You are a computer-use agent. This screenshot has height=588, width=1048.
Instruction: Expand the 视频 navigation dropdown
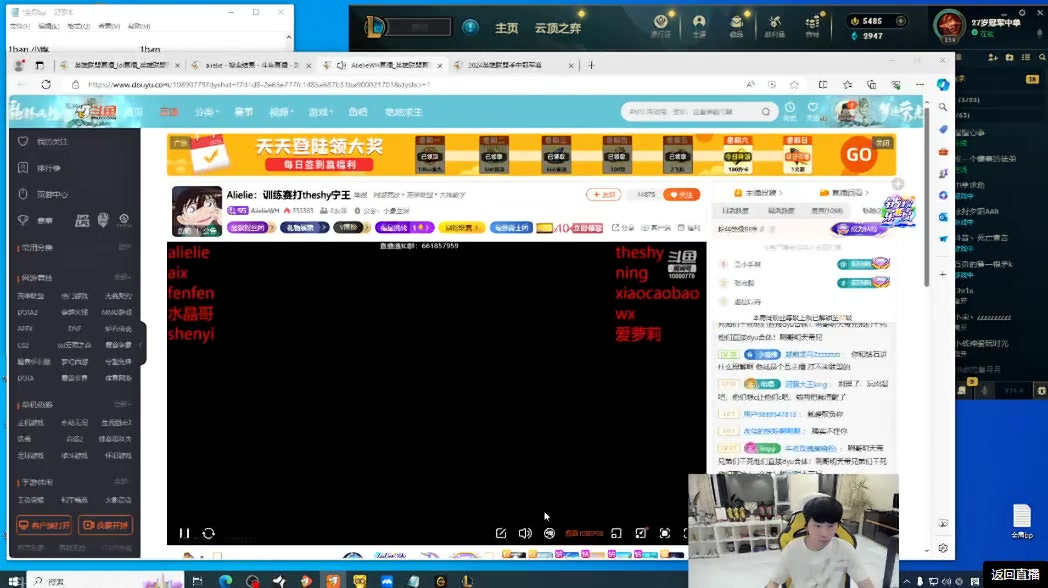(281, 112)
